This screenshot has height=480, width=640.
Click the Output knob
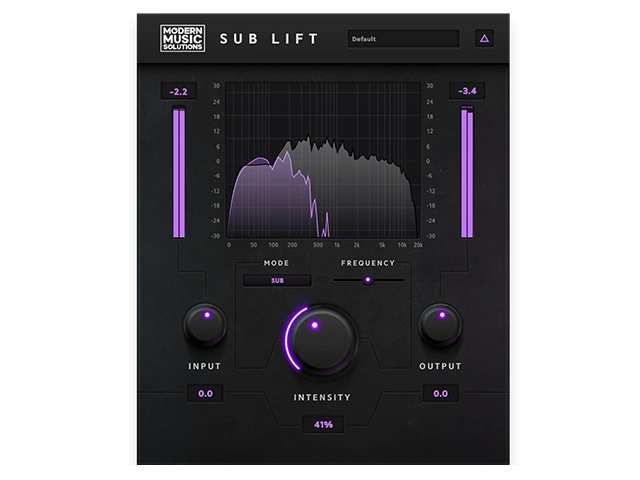click(x=440, y=325)
